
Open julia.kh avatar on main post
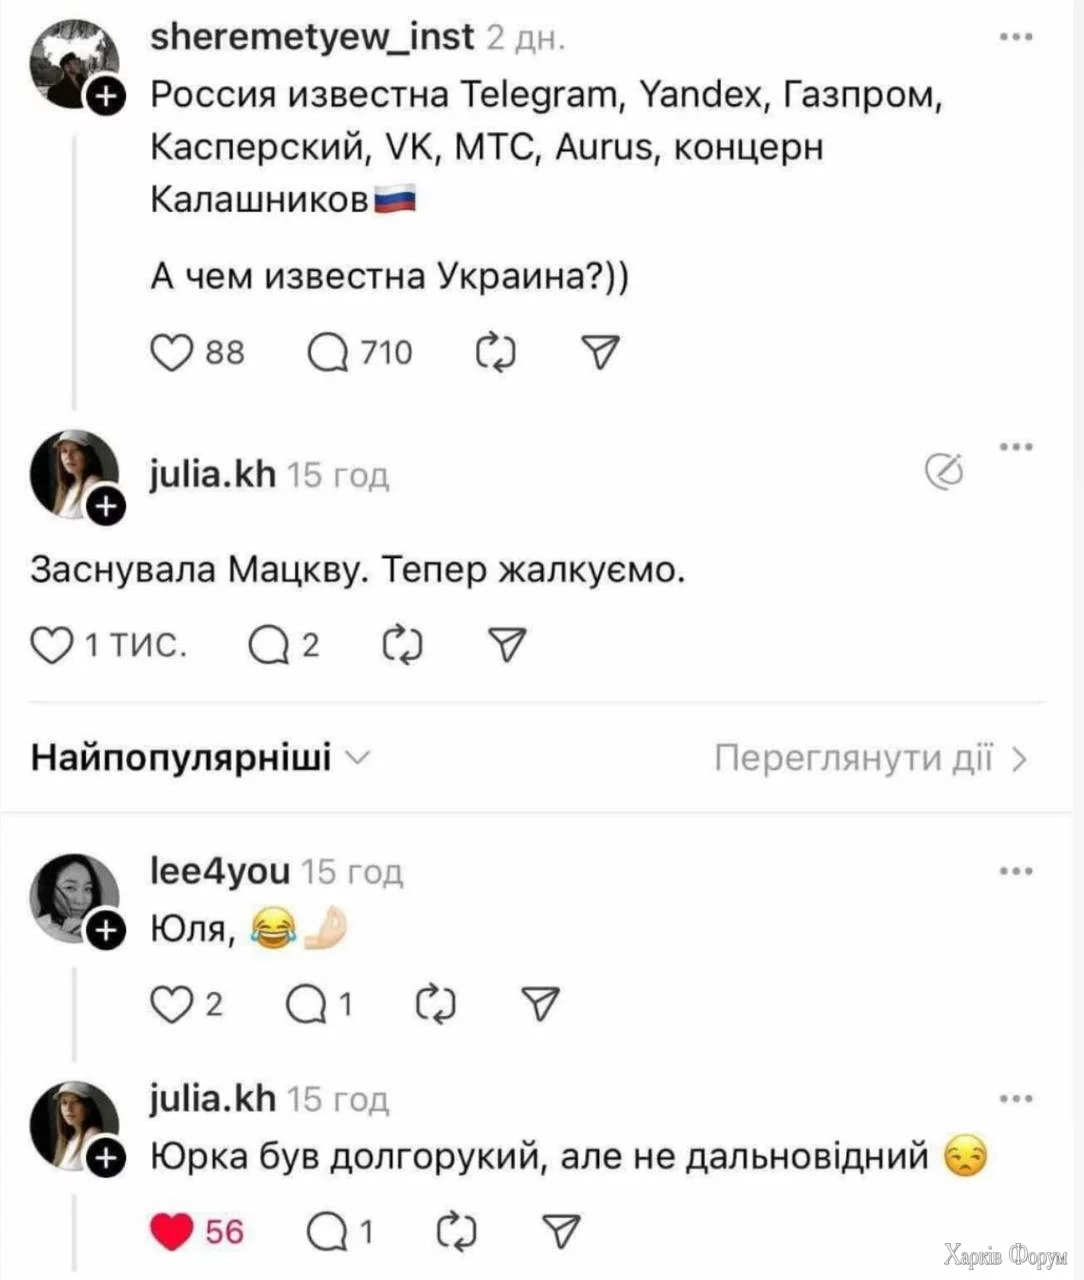[72, 473]
